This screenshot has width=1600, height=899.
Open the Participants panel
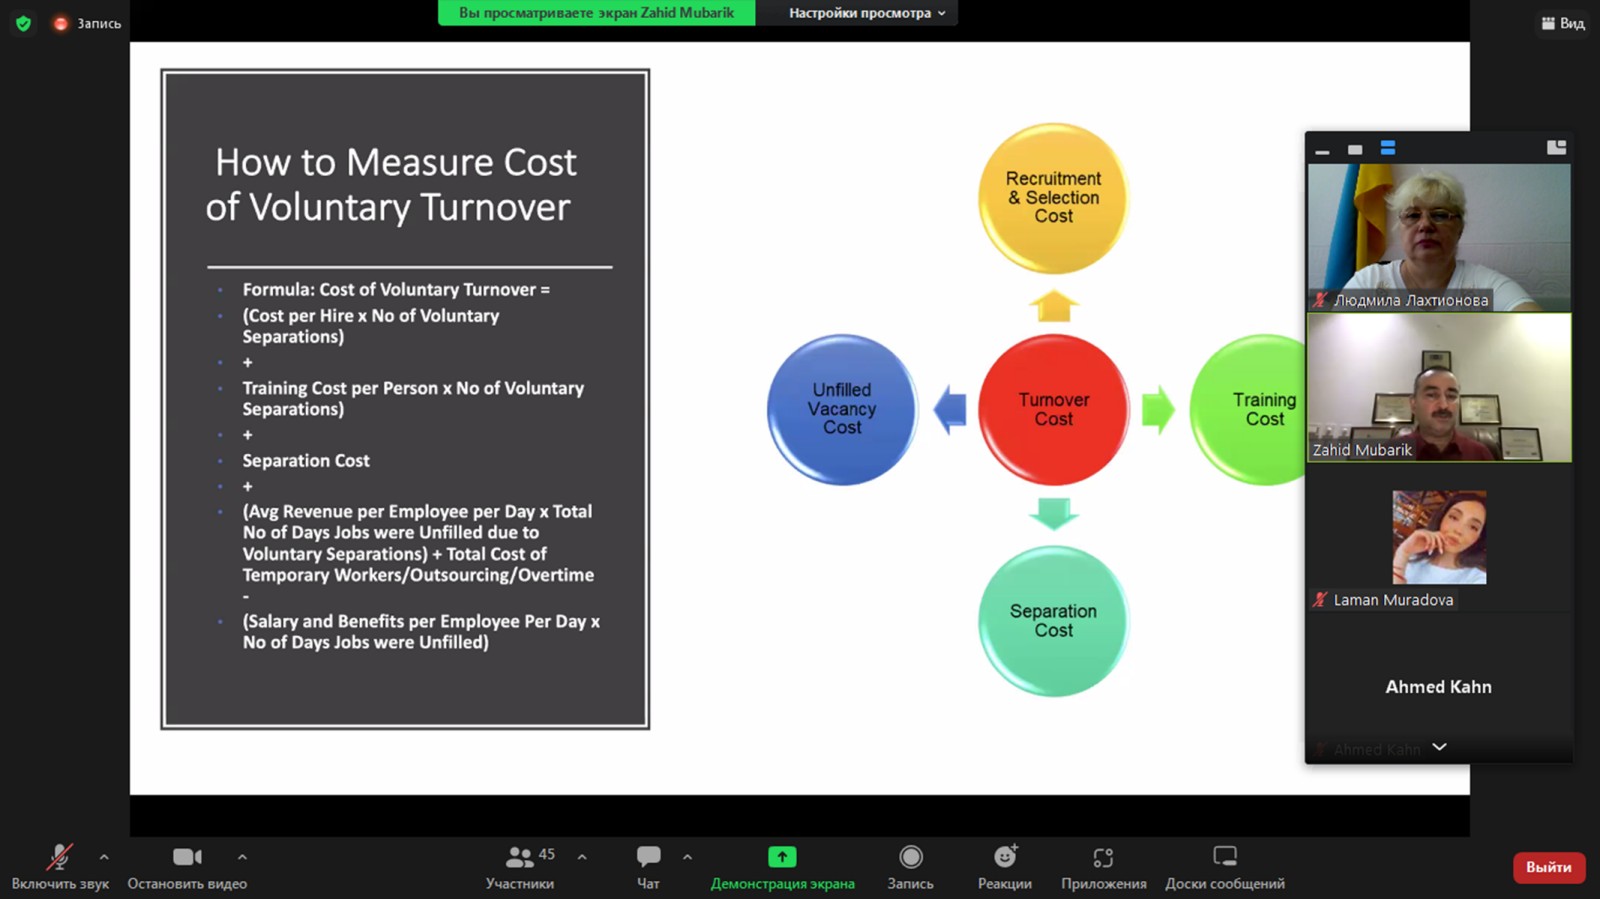(520, 866)
